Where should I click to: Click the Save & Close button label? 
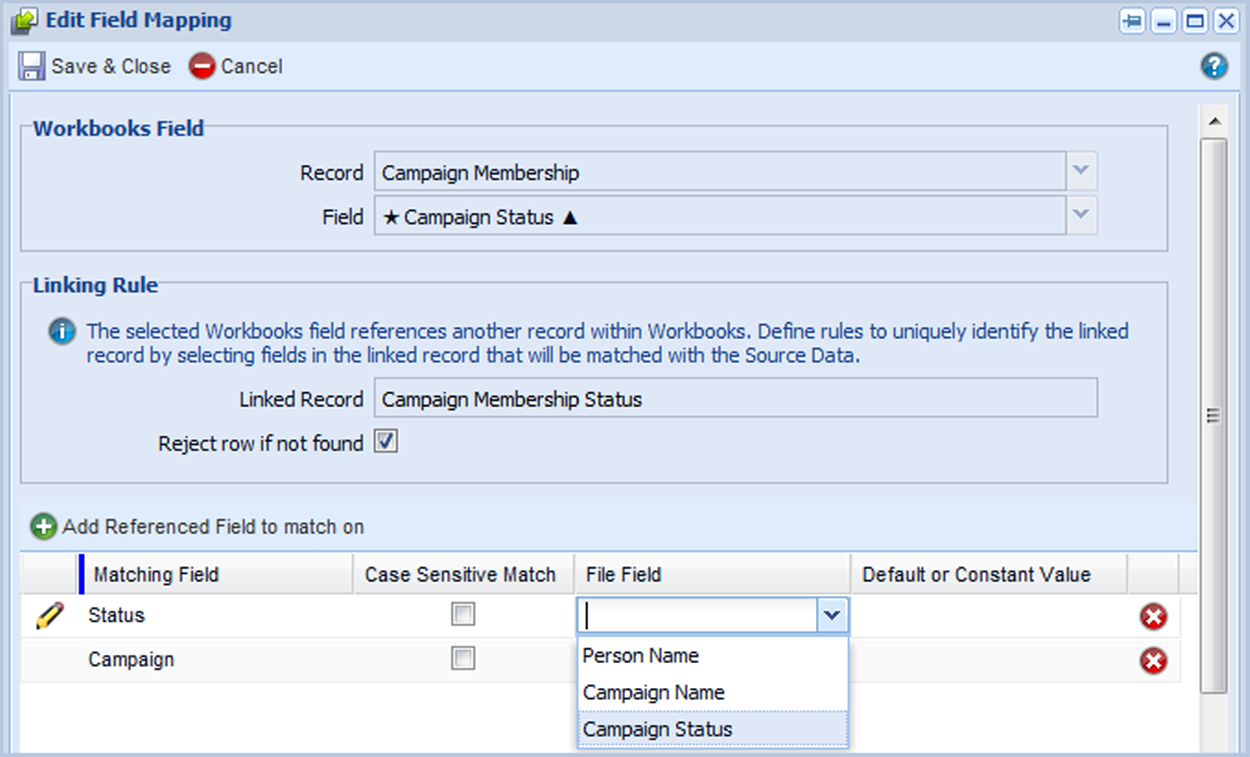click(x=111, y=66)
